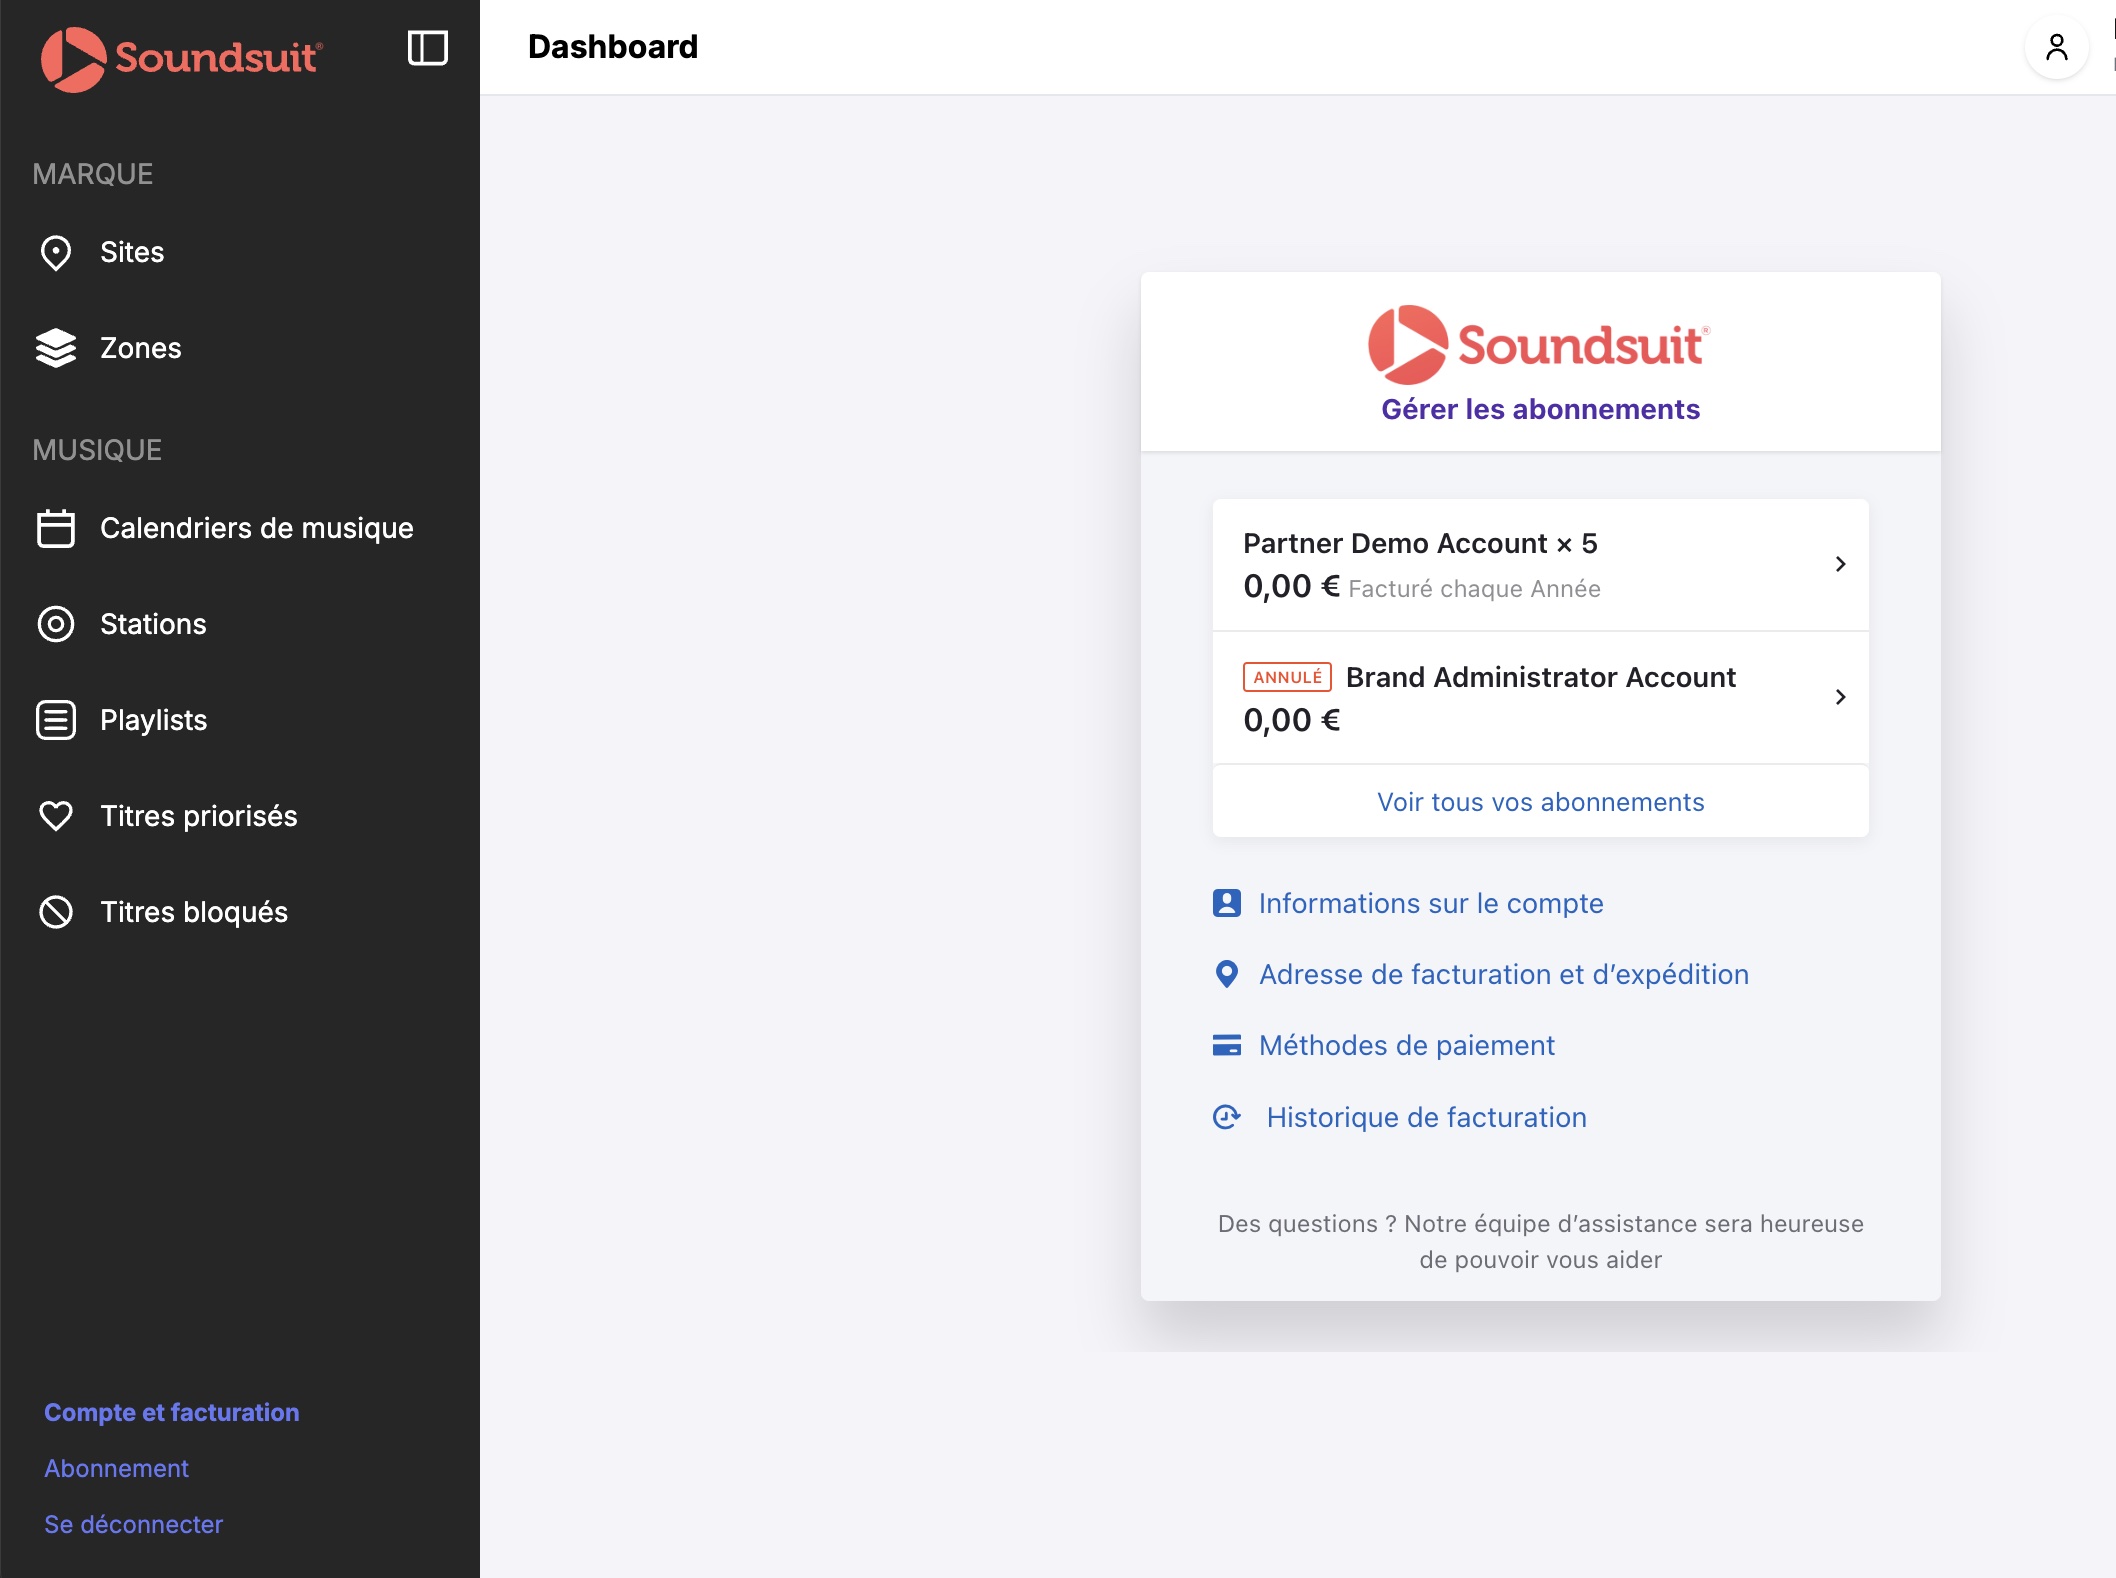Click the Dashboard page title
This screenshot has width=2116, height=1578.
point(613,47)
